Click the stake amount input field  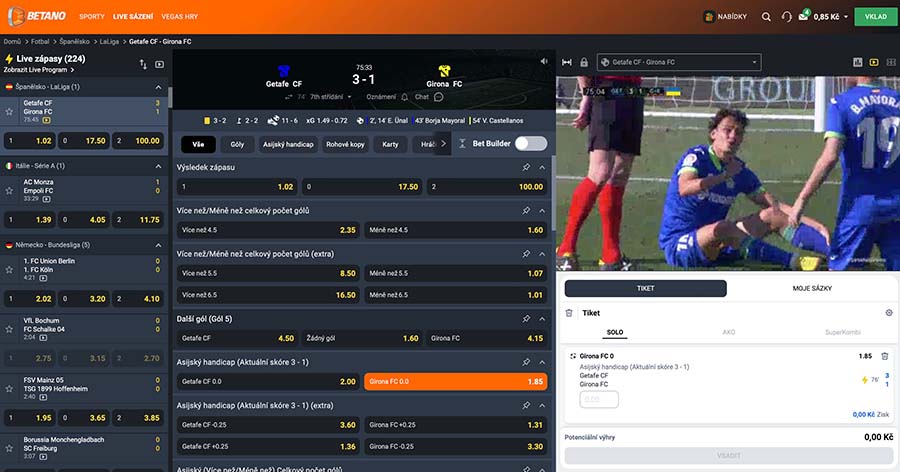[599, 399]
